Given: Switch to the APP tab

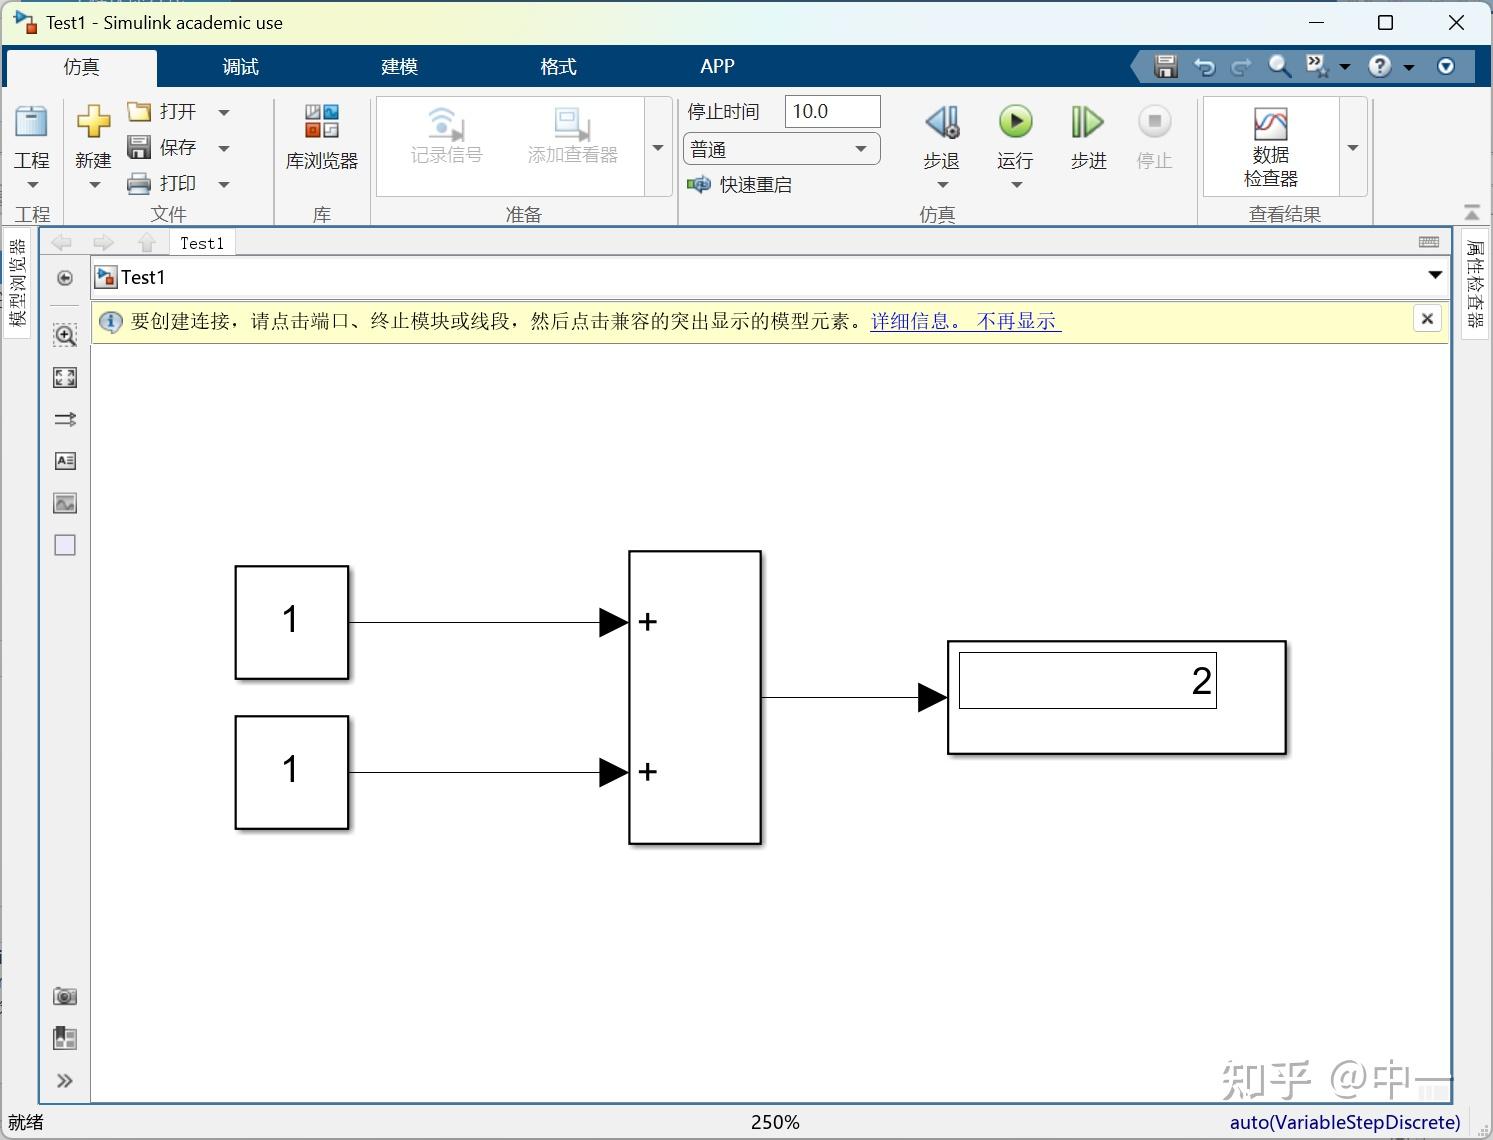Looking at the screenshot, I should click(x=717, y=67).
